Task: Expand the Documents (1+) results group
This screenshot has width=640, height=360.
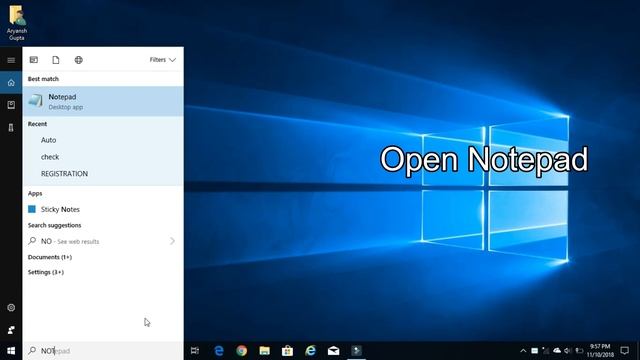Action: (50, 257)
